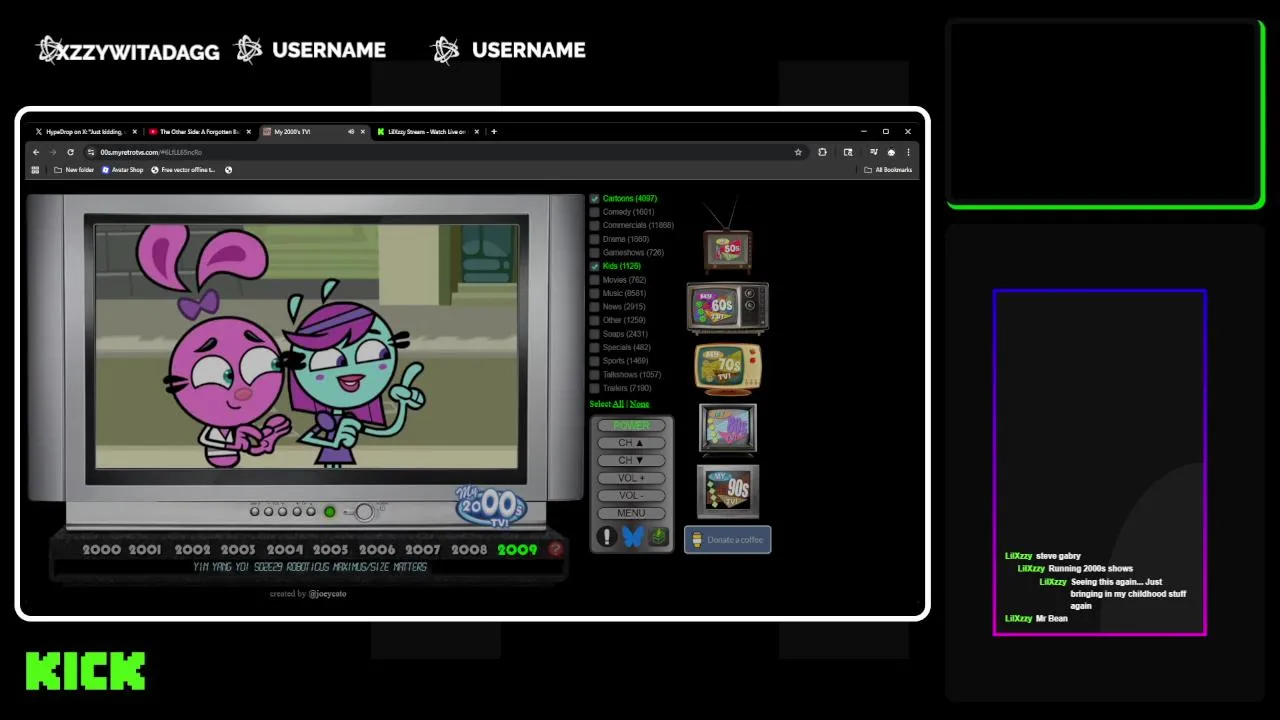Enable the Soaps category checkbox
Viewport: 1280px width, 720px height.
click(594, 334)
